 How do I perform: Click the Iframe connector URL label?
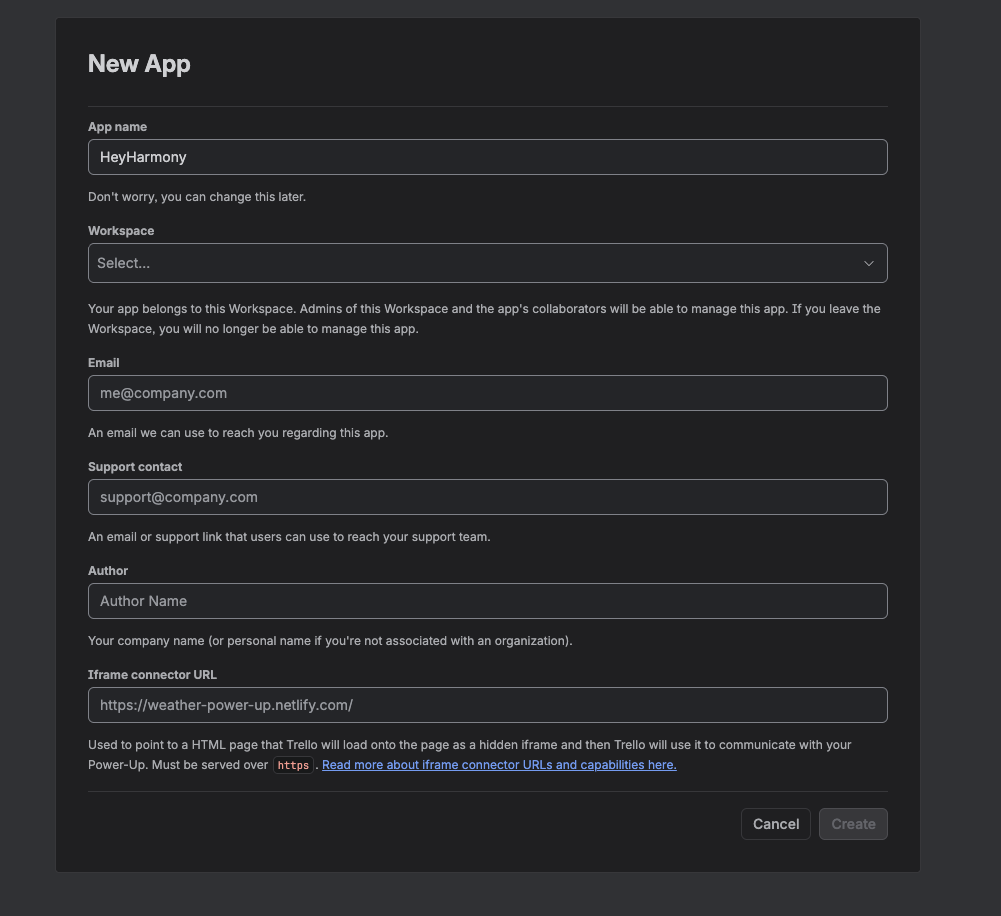pyautogui.click(x=152, y=675)
